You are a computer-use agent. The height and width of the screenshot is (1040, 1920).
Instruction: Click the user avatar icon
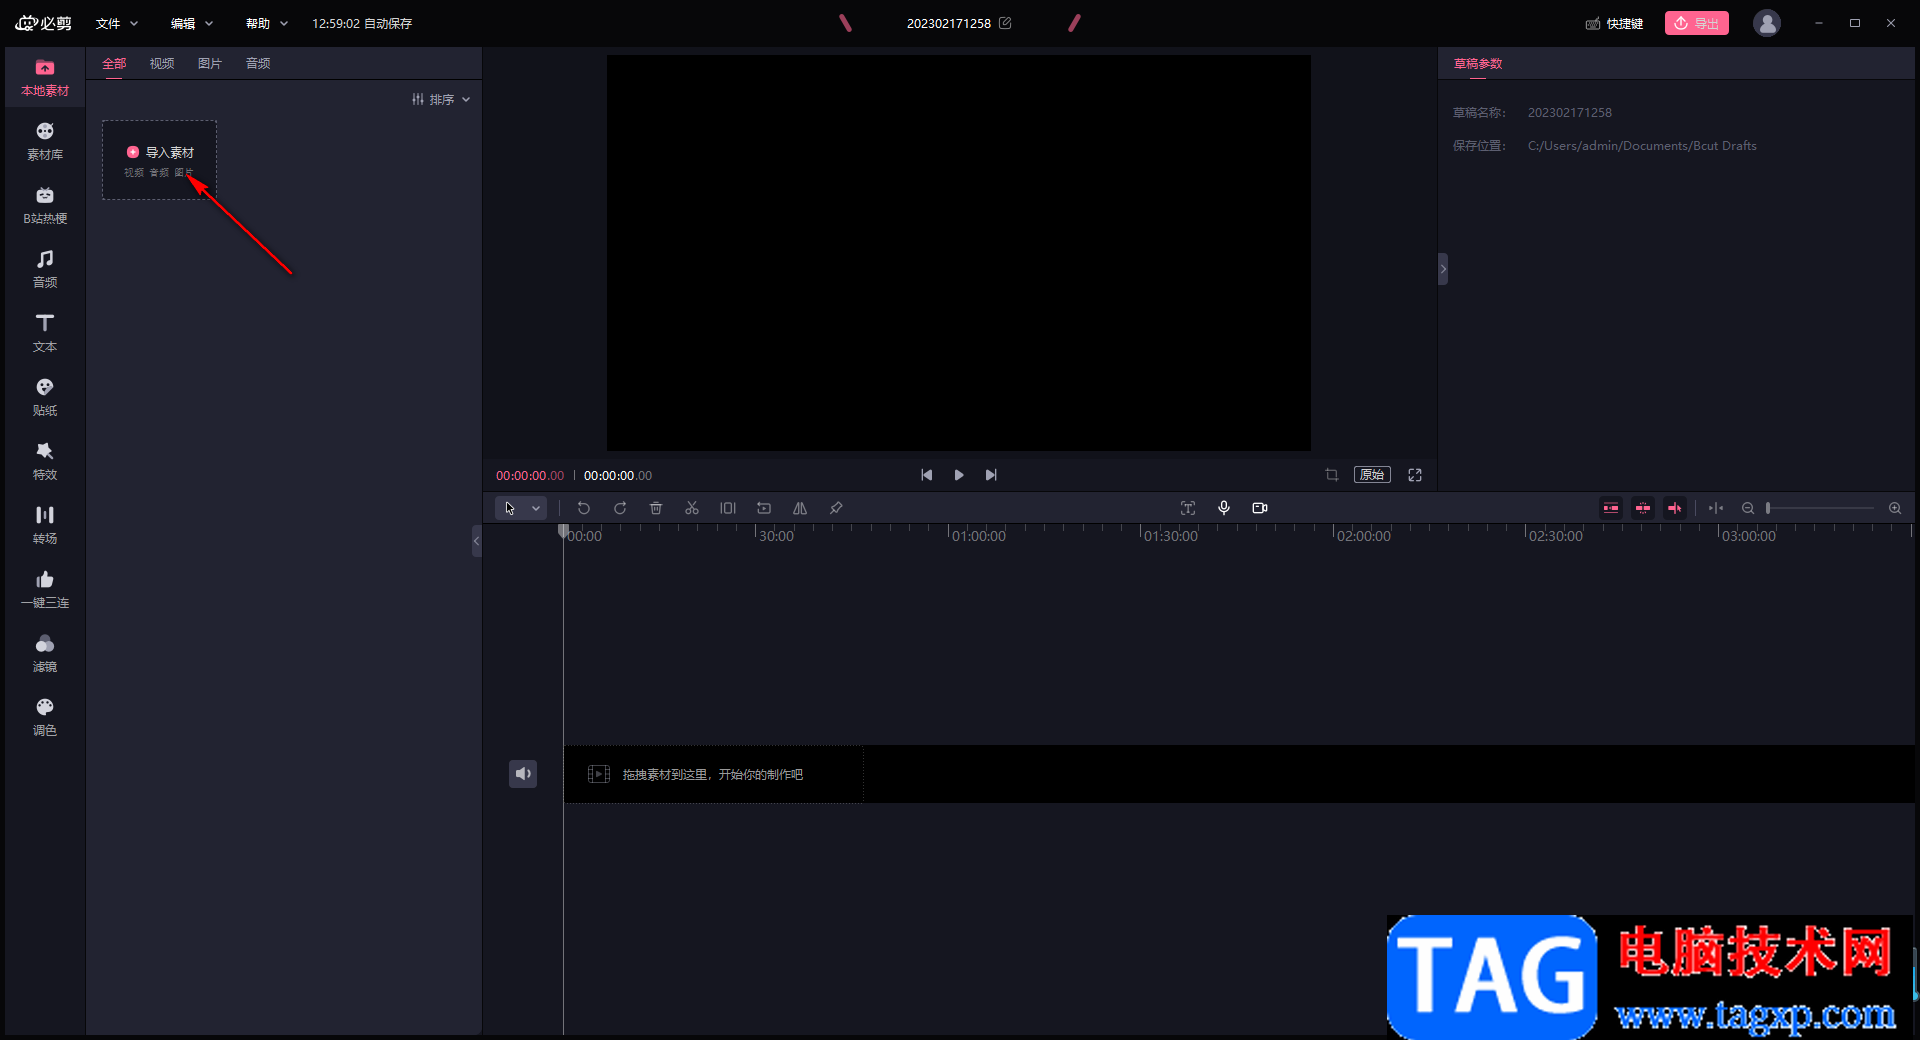1767,23
